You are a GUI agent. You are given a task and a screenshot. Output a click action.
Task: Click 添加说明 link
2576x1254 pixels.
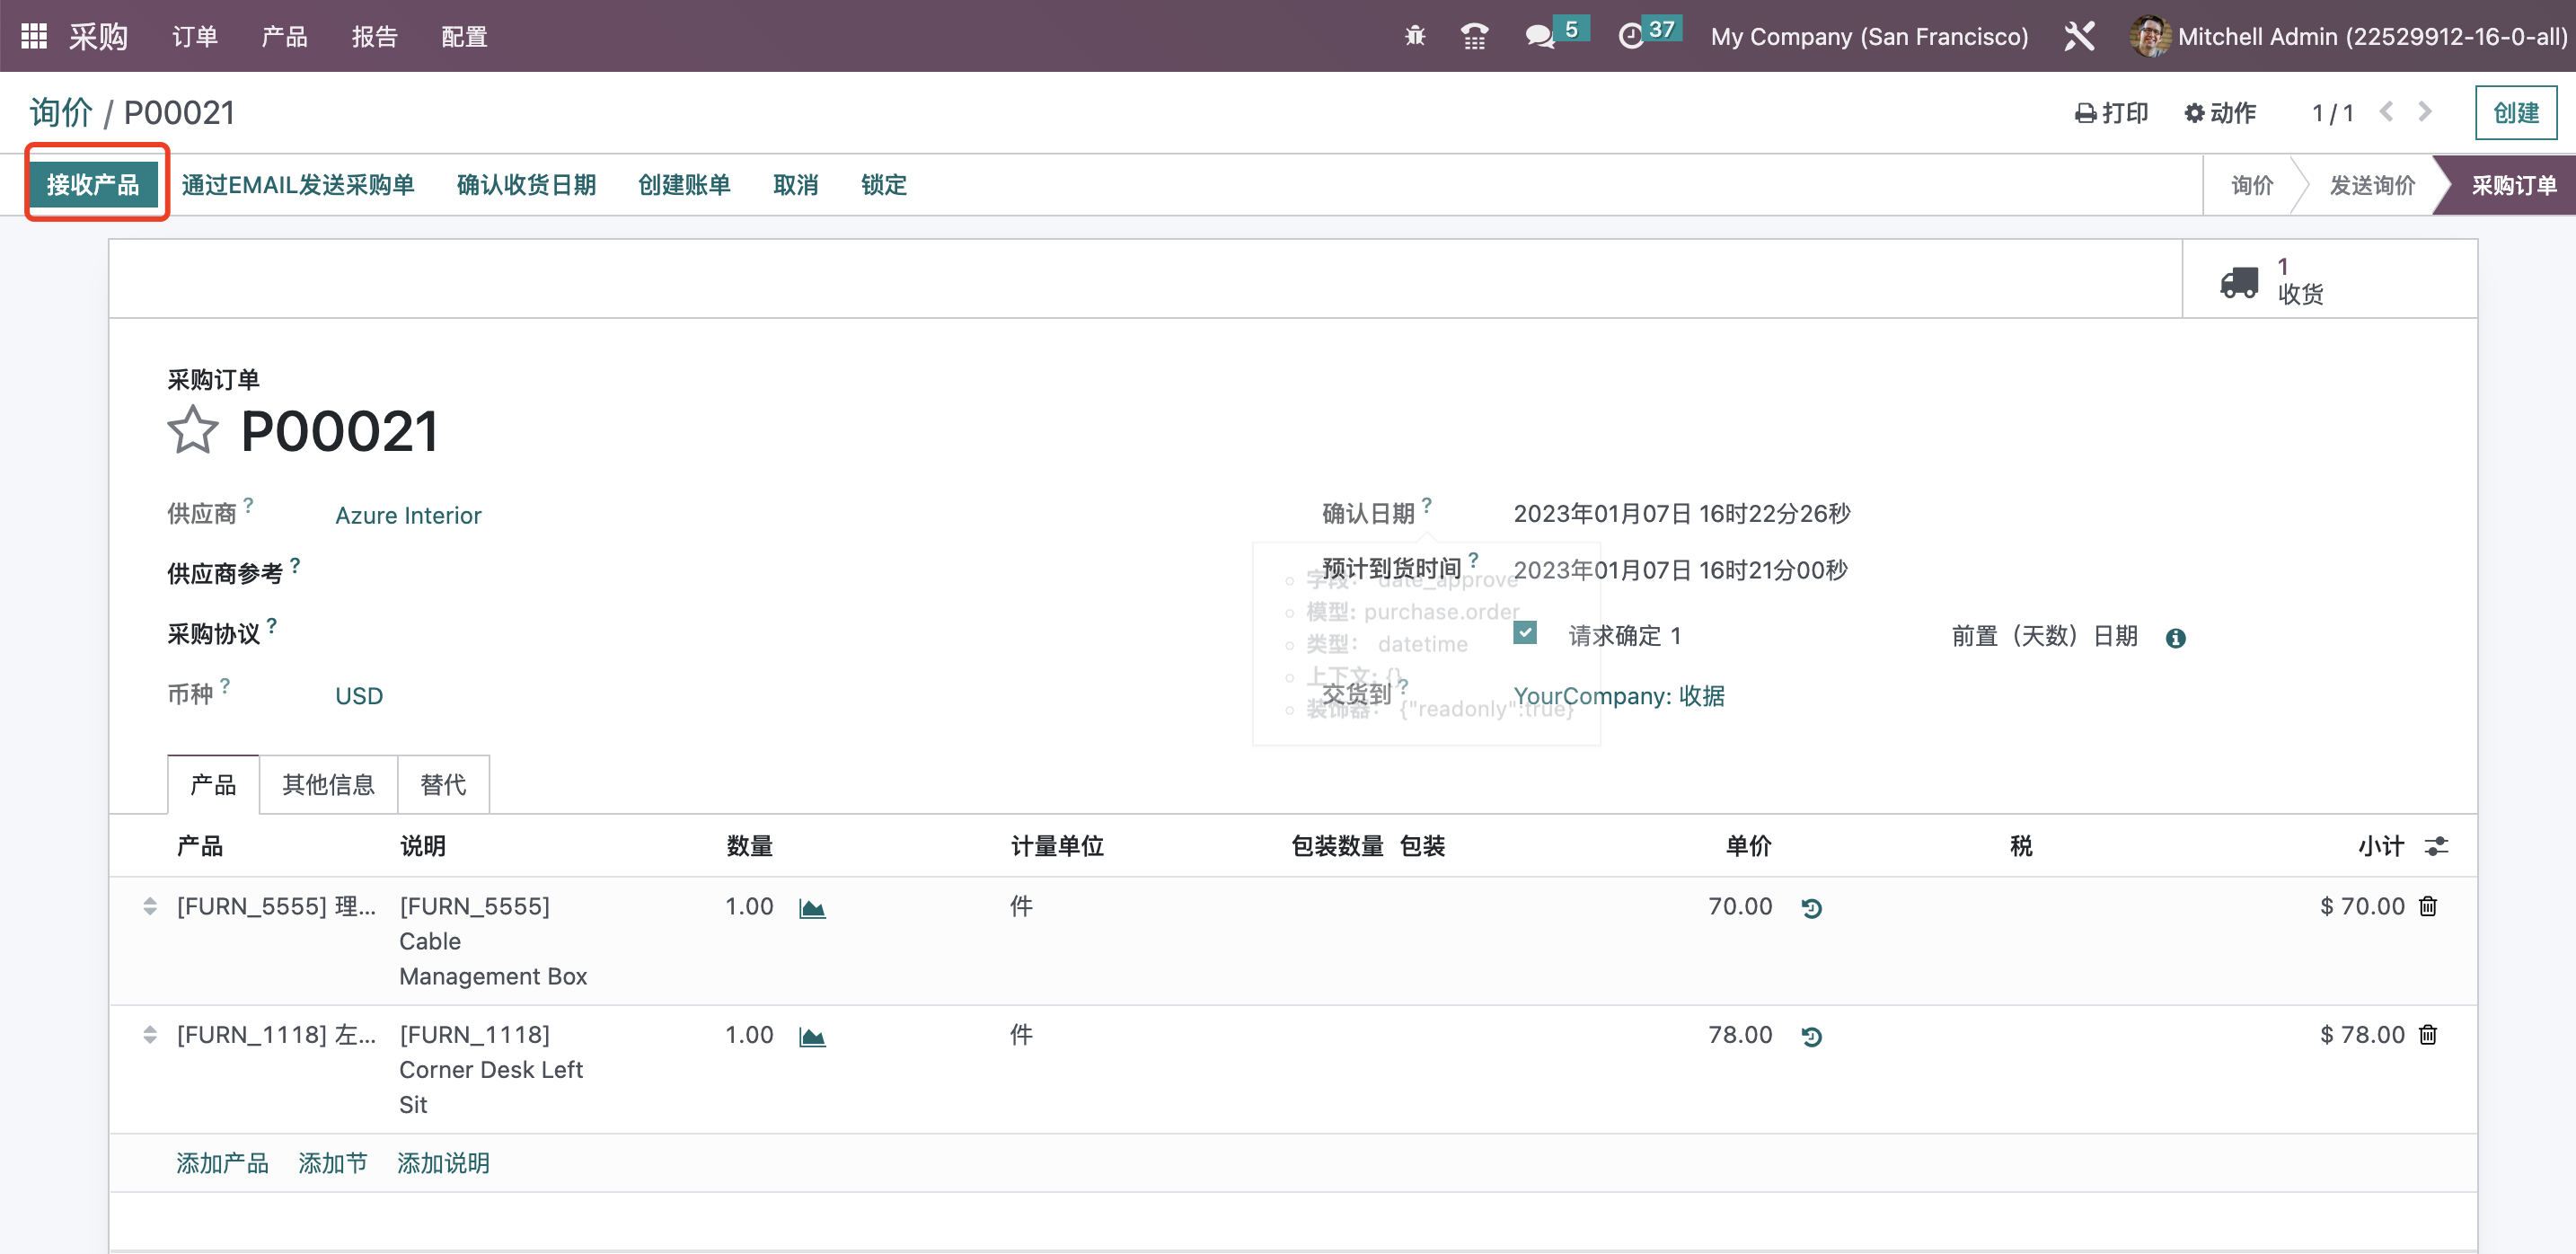(x=443, y=1163)
